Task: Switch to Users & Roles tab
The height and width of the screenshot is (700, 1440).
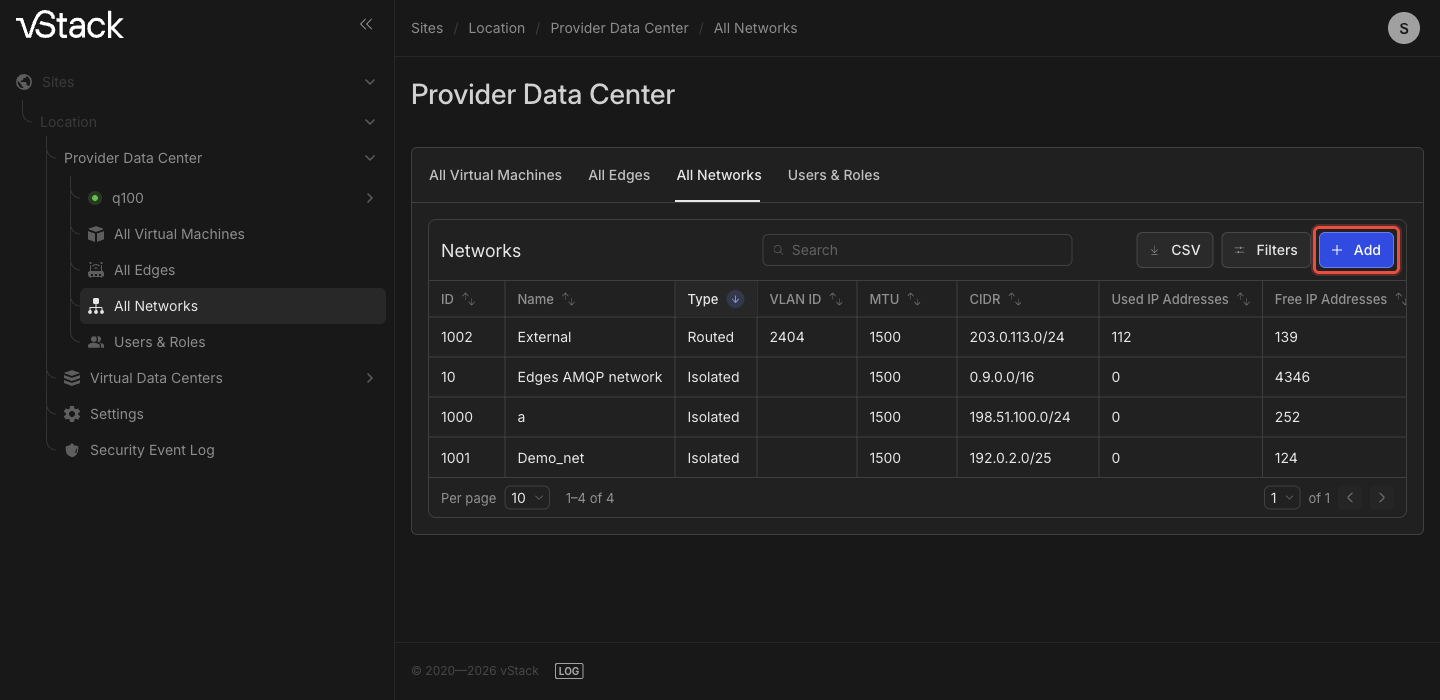Action: click(x=834, y=175)
